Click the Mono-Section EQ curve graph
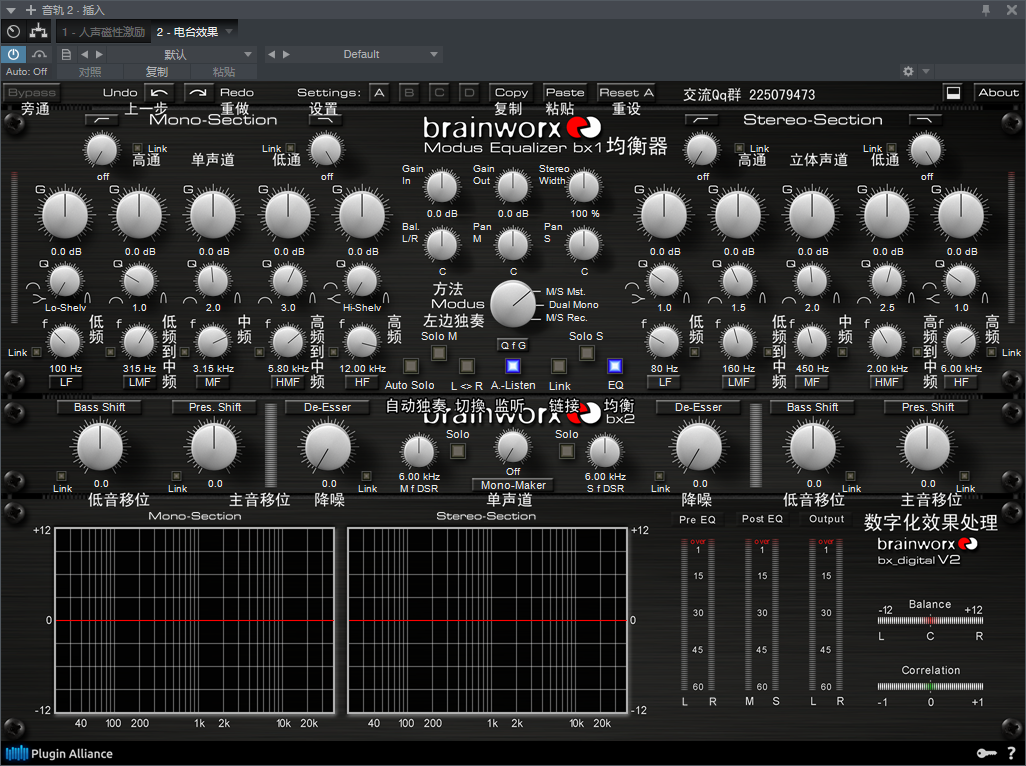Screen dimensions: 1026x766 [195, 620]
